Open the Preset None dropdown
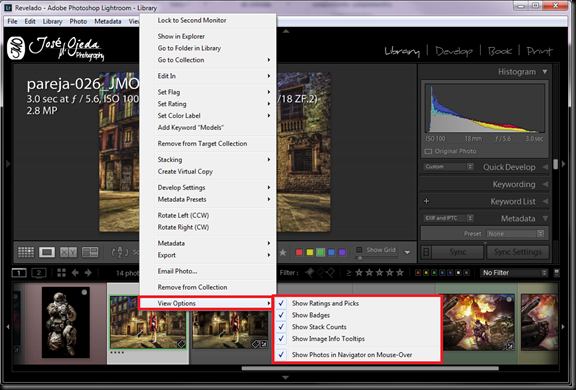 [x=515, y=234]
